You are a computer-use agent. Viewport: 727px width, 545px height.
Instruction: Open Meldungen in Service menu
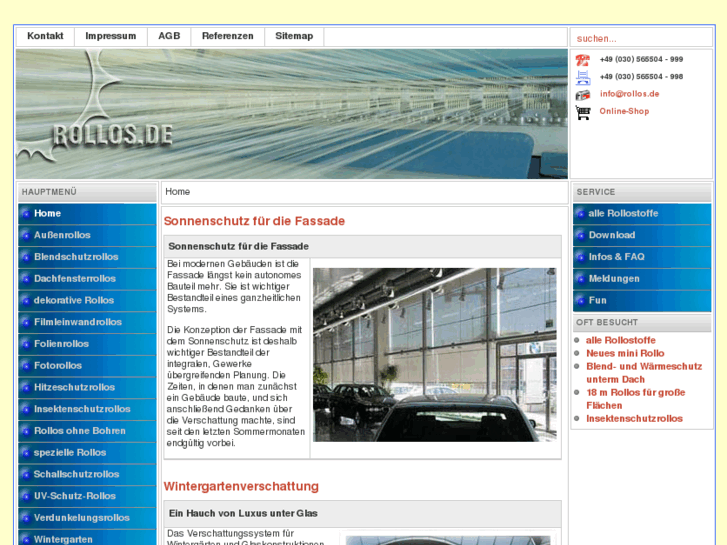(x=642, y=279)
